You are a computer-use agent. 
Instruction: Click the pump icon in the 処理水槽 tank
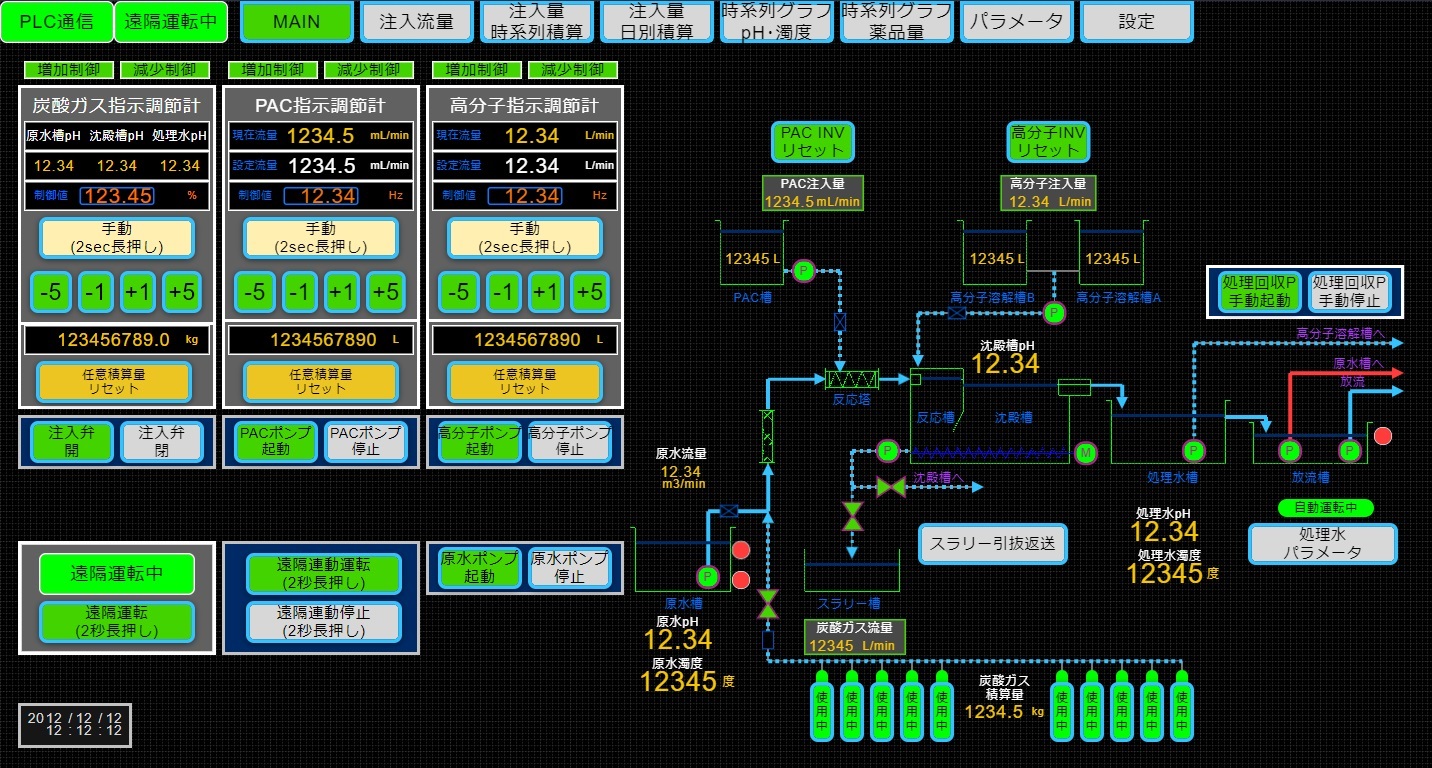point(1192,451)
